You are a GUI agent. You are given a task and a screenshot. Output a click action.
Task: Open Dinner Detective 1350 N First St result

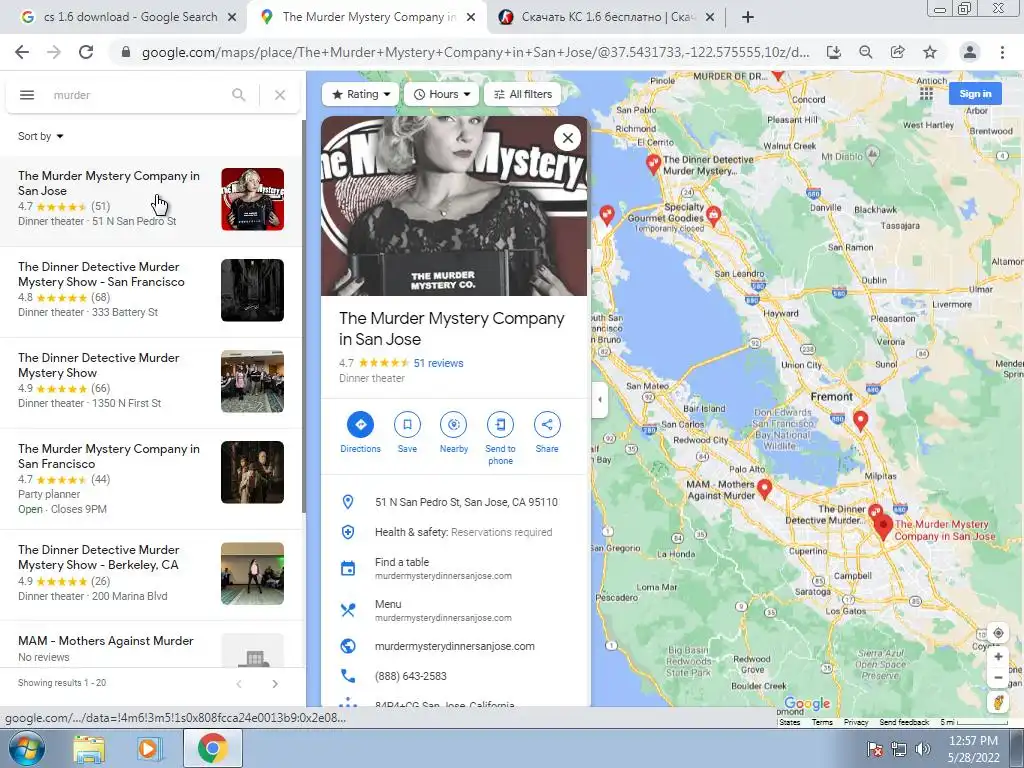click(x=152, y=381)
